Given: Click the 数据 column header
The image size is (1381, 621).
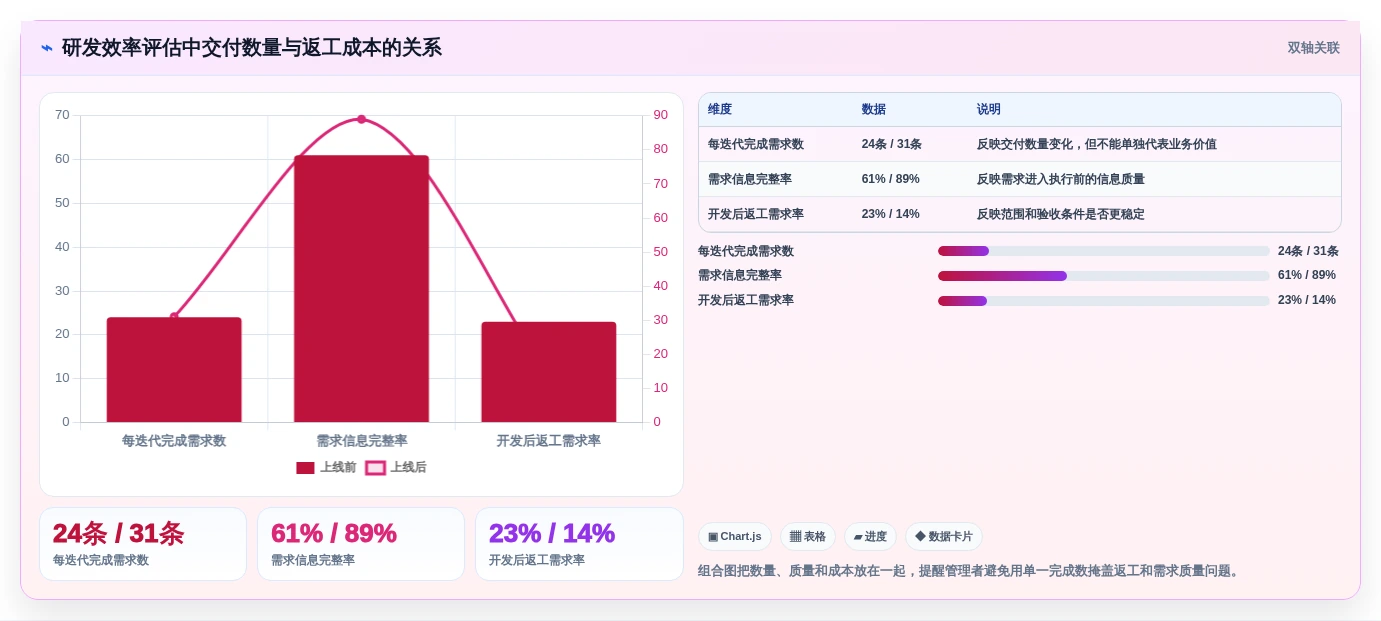Looking at the screenshot, I should pyautogui.click(x=873, y=109).
